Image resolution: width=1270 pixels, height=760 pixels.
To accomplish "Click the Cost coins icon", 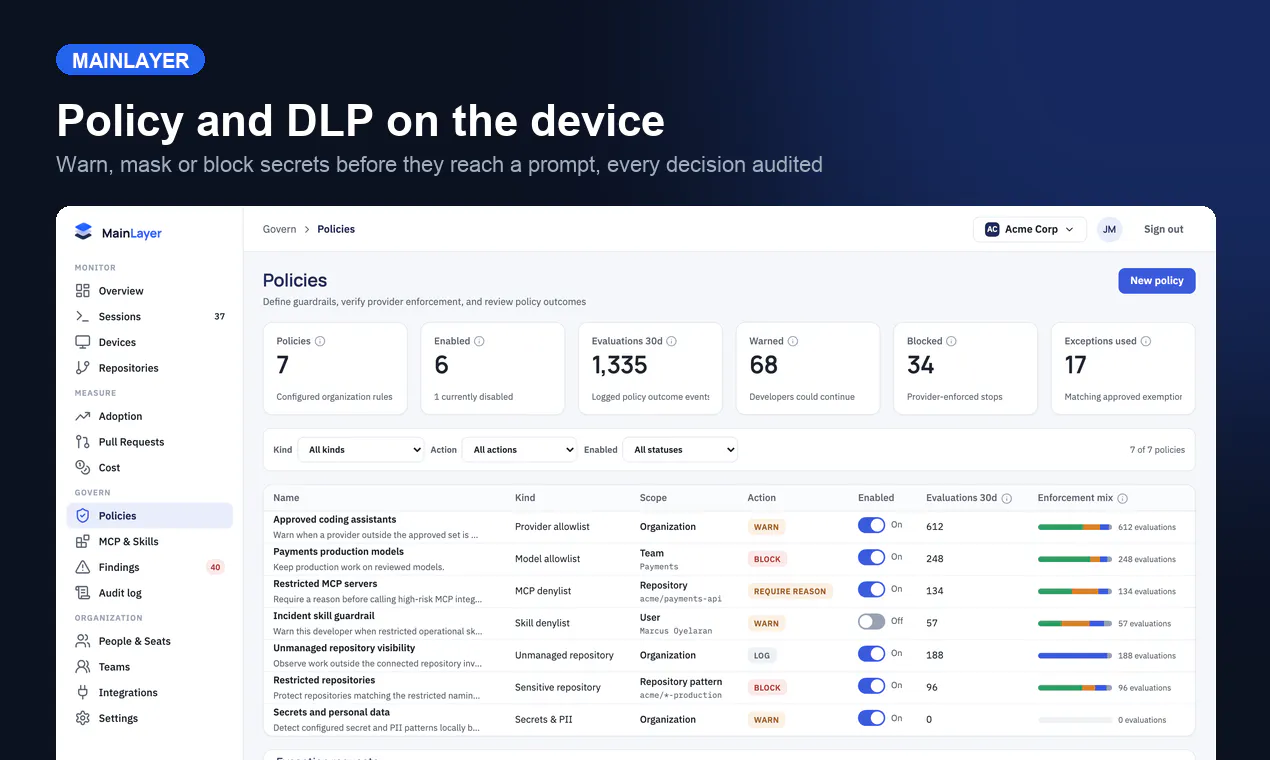I will click(83, 467).
